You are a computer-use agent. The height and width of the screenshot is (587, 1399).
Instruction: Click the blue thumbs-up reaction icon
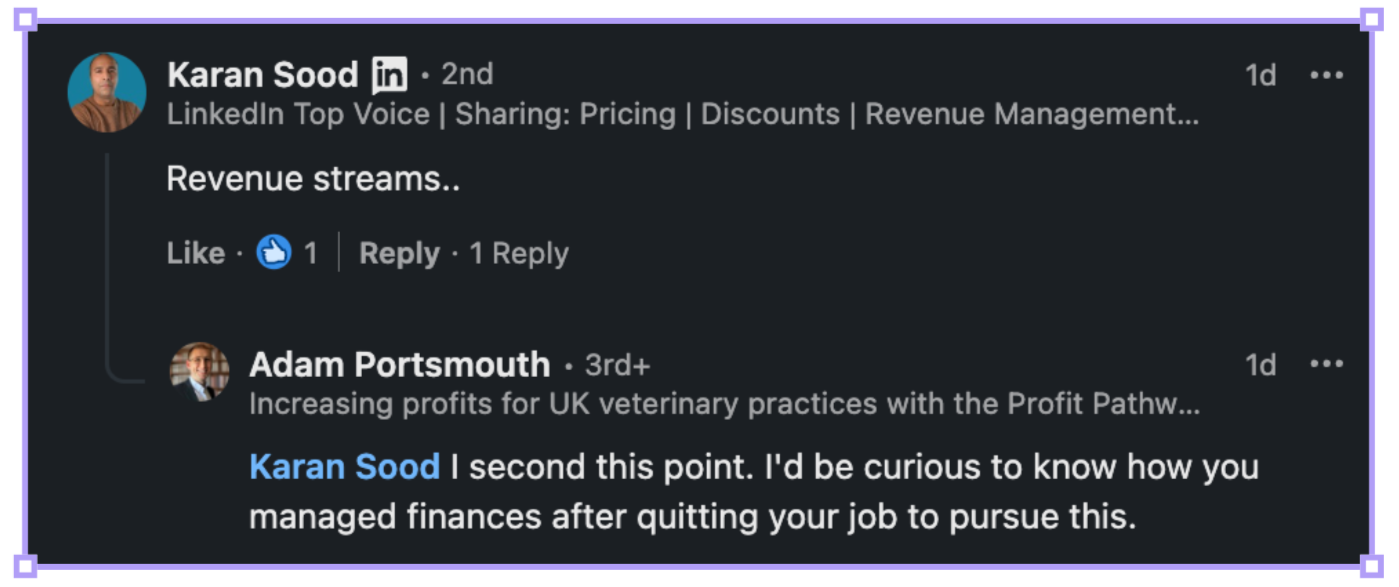pyautogui.click(x=273, y=253)
